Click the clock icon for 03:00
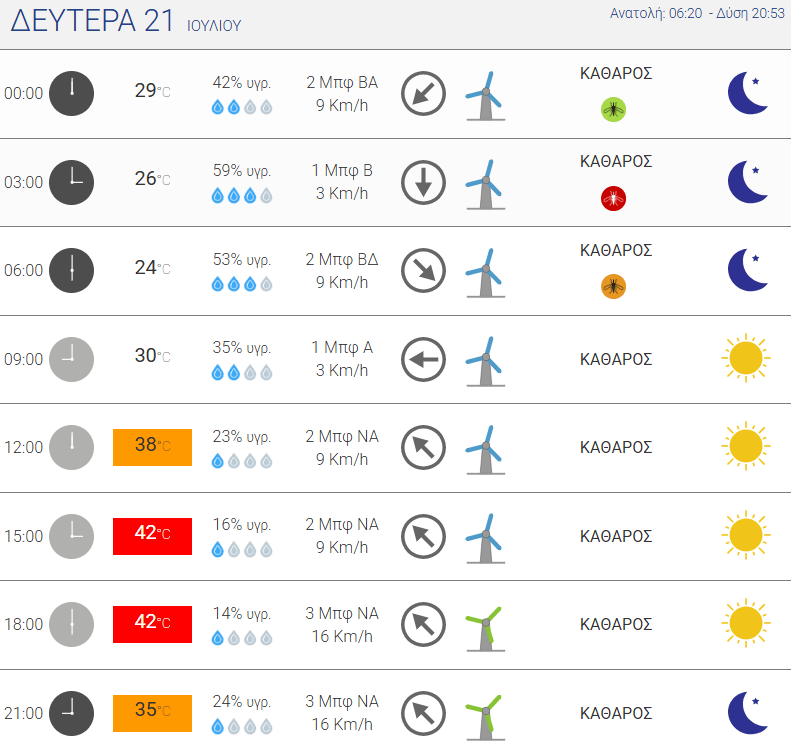Screen dimensions: 791x746 [x=71, y=182]
